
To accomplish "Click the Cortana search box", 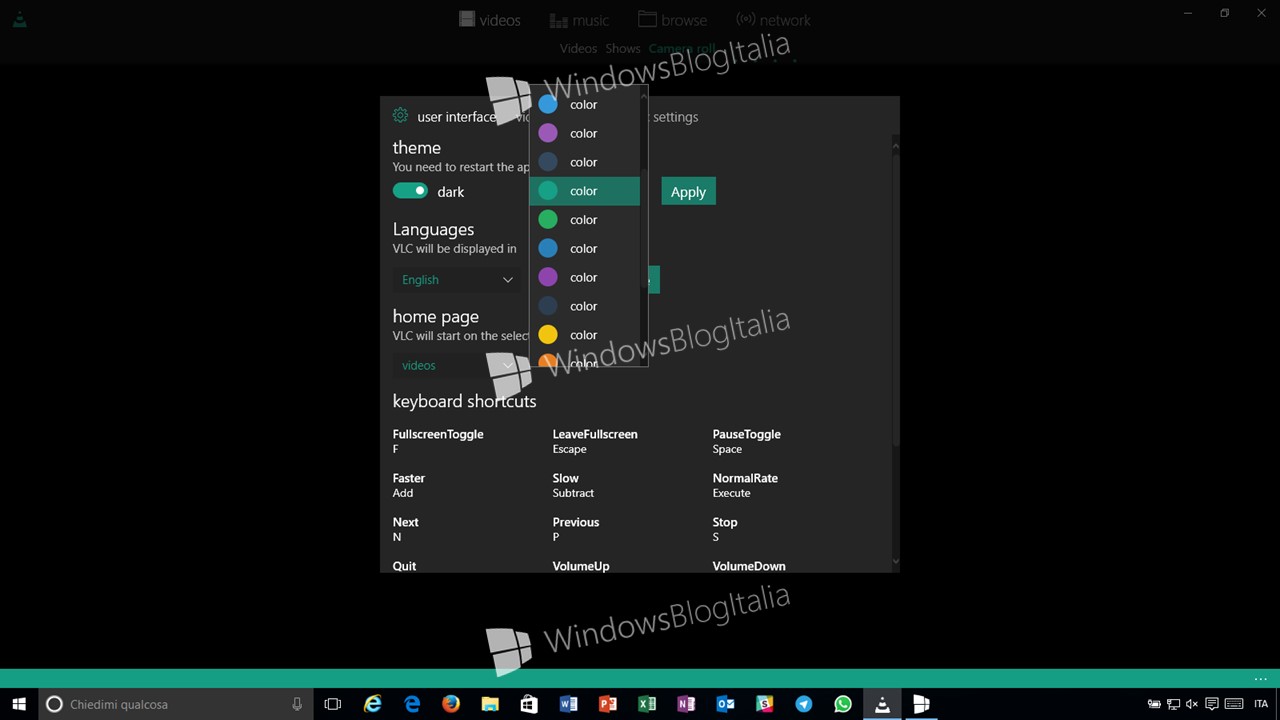I will 176,704.
